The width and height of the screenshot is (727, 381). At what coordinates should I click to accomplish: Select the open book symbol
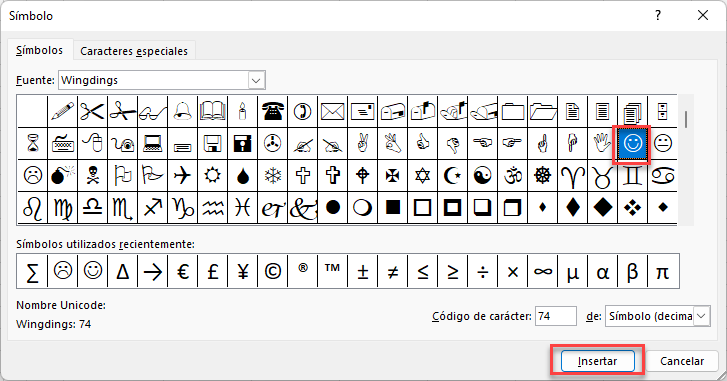[x=212, y=112]
